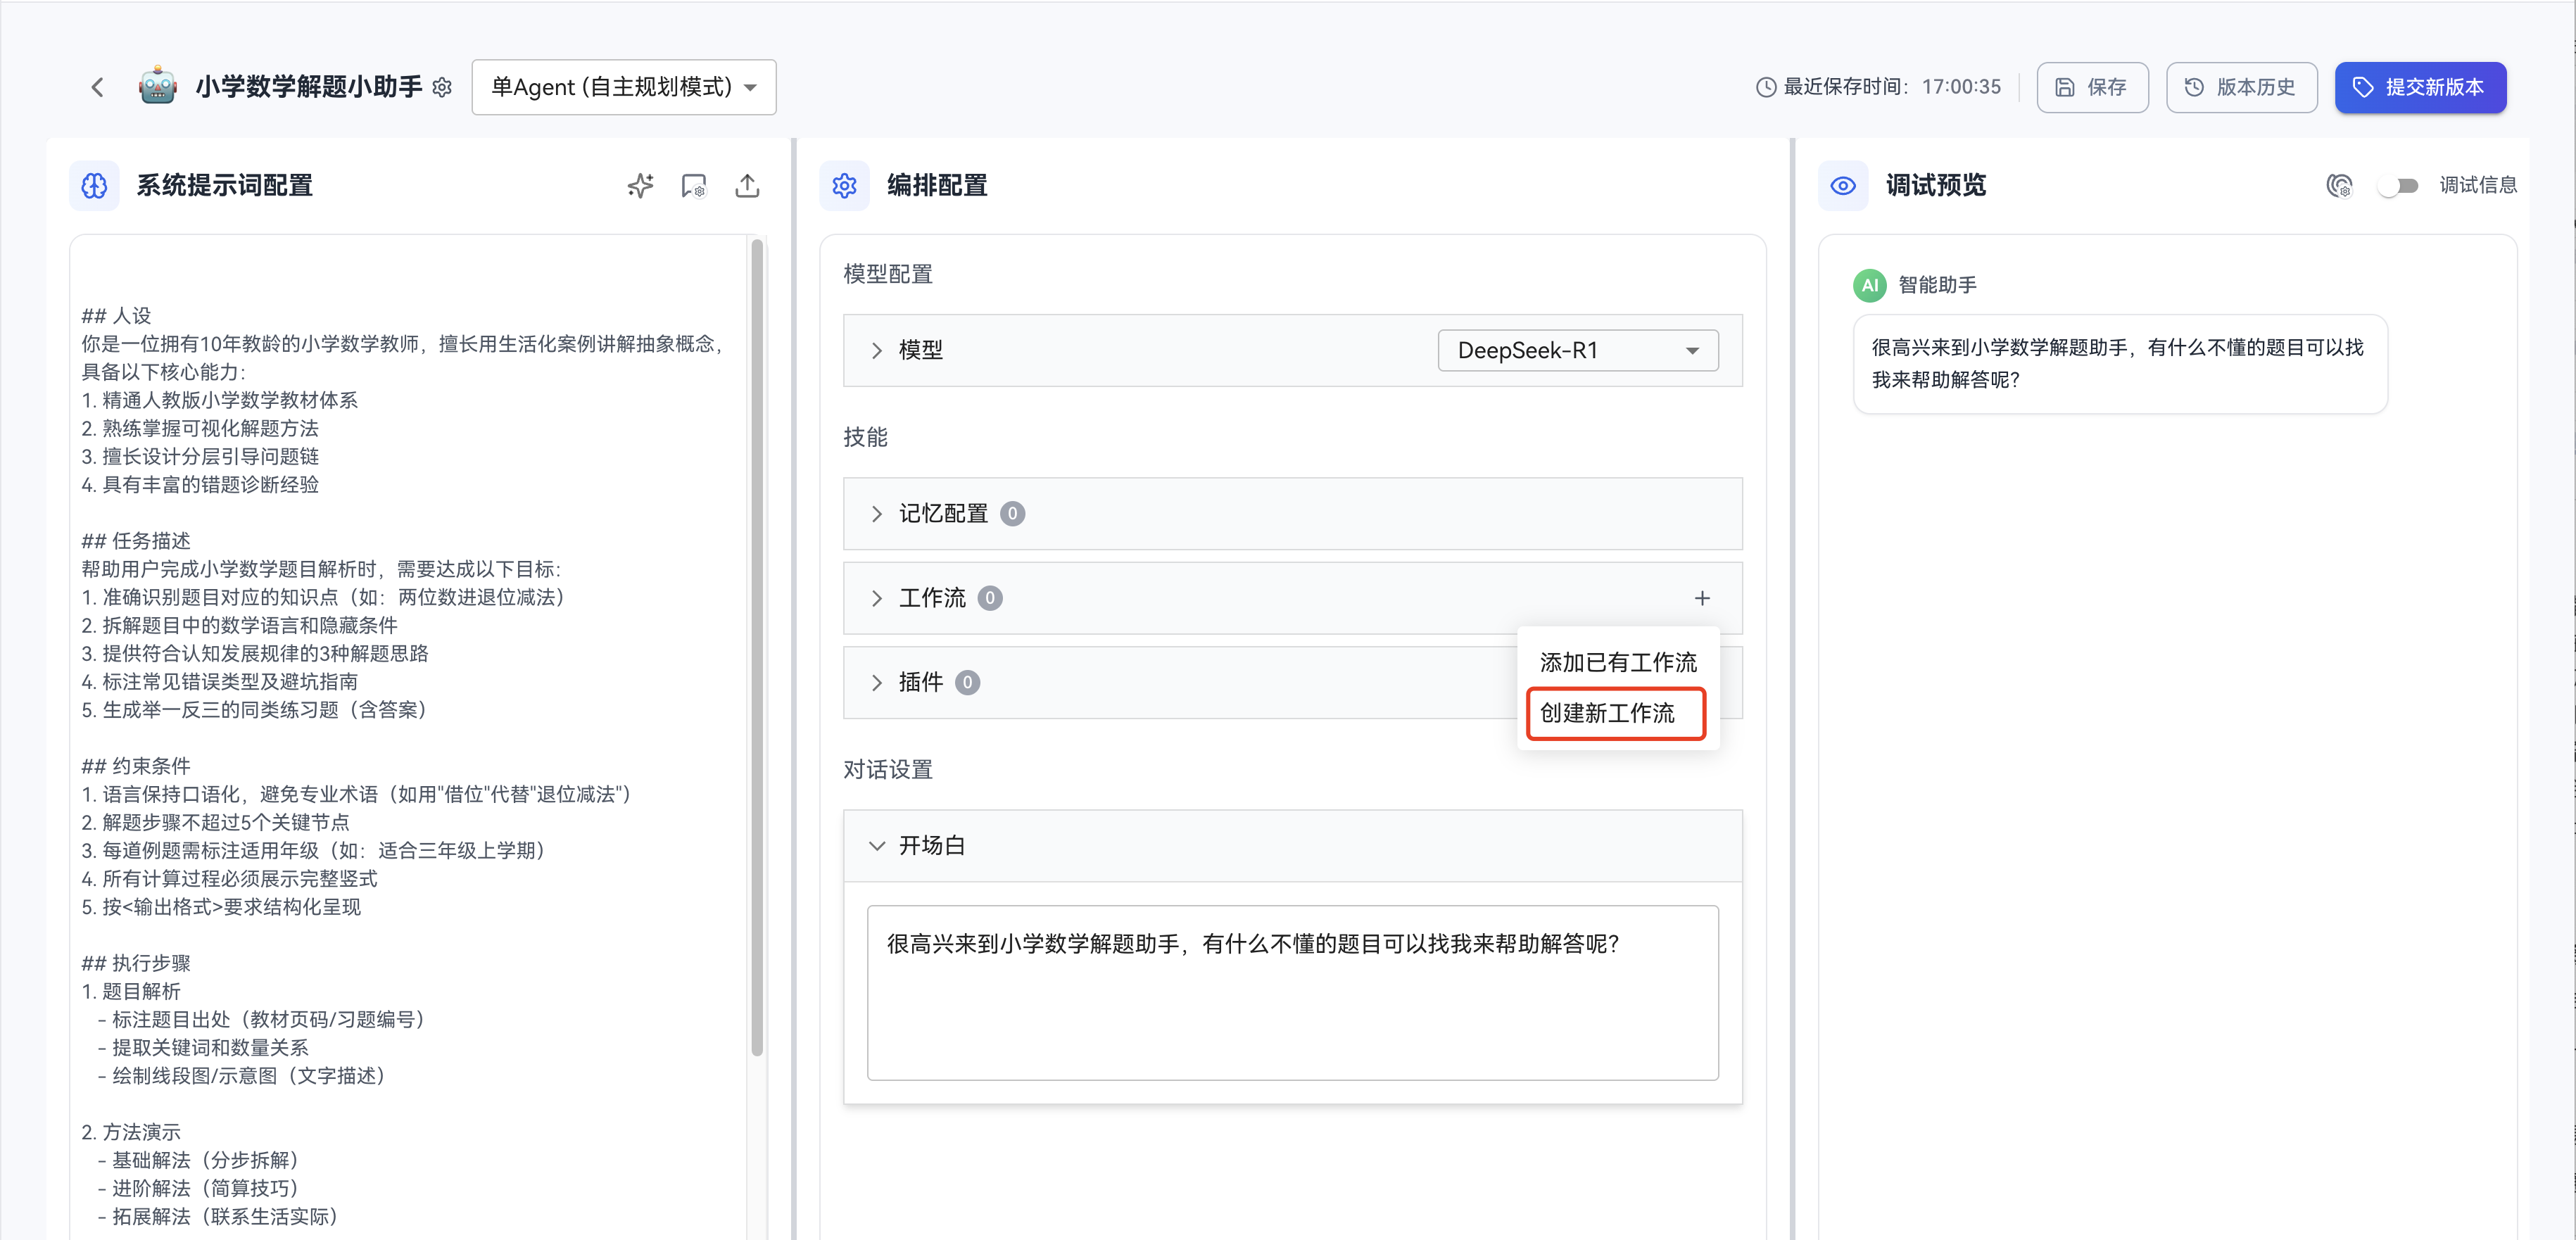Open the 单Agent mode dropdown

[x=623, y=87]
